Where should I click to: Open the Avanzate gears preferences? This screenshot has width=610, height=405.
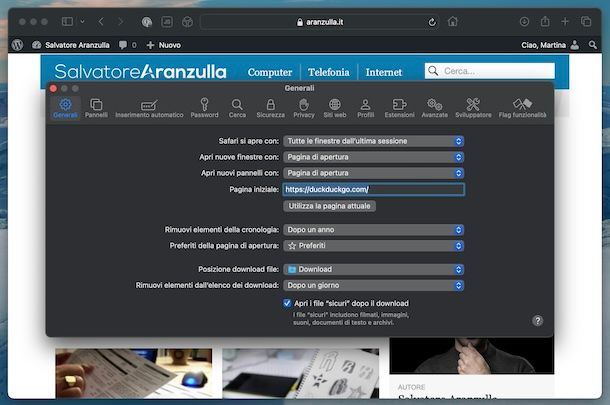tap(435, 108)
